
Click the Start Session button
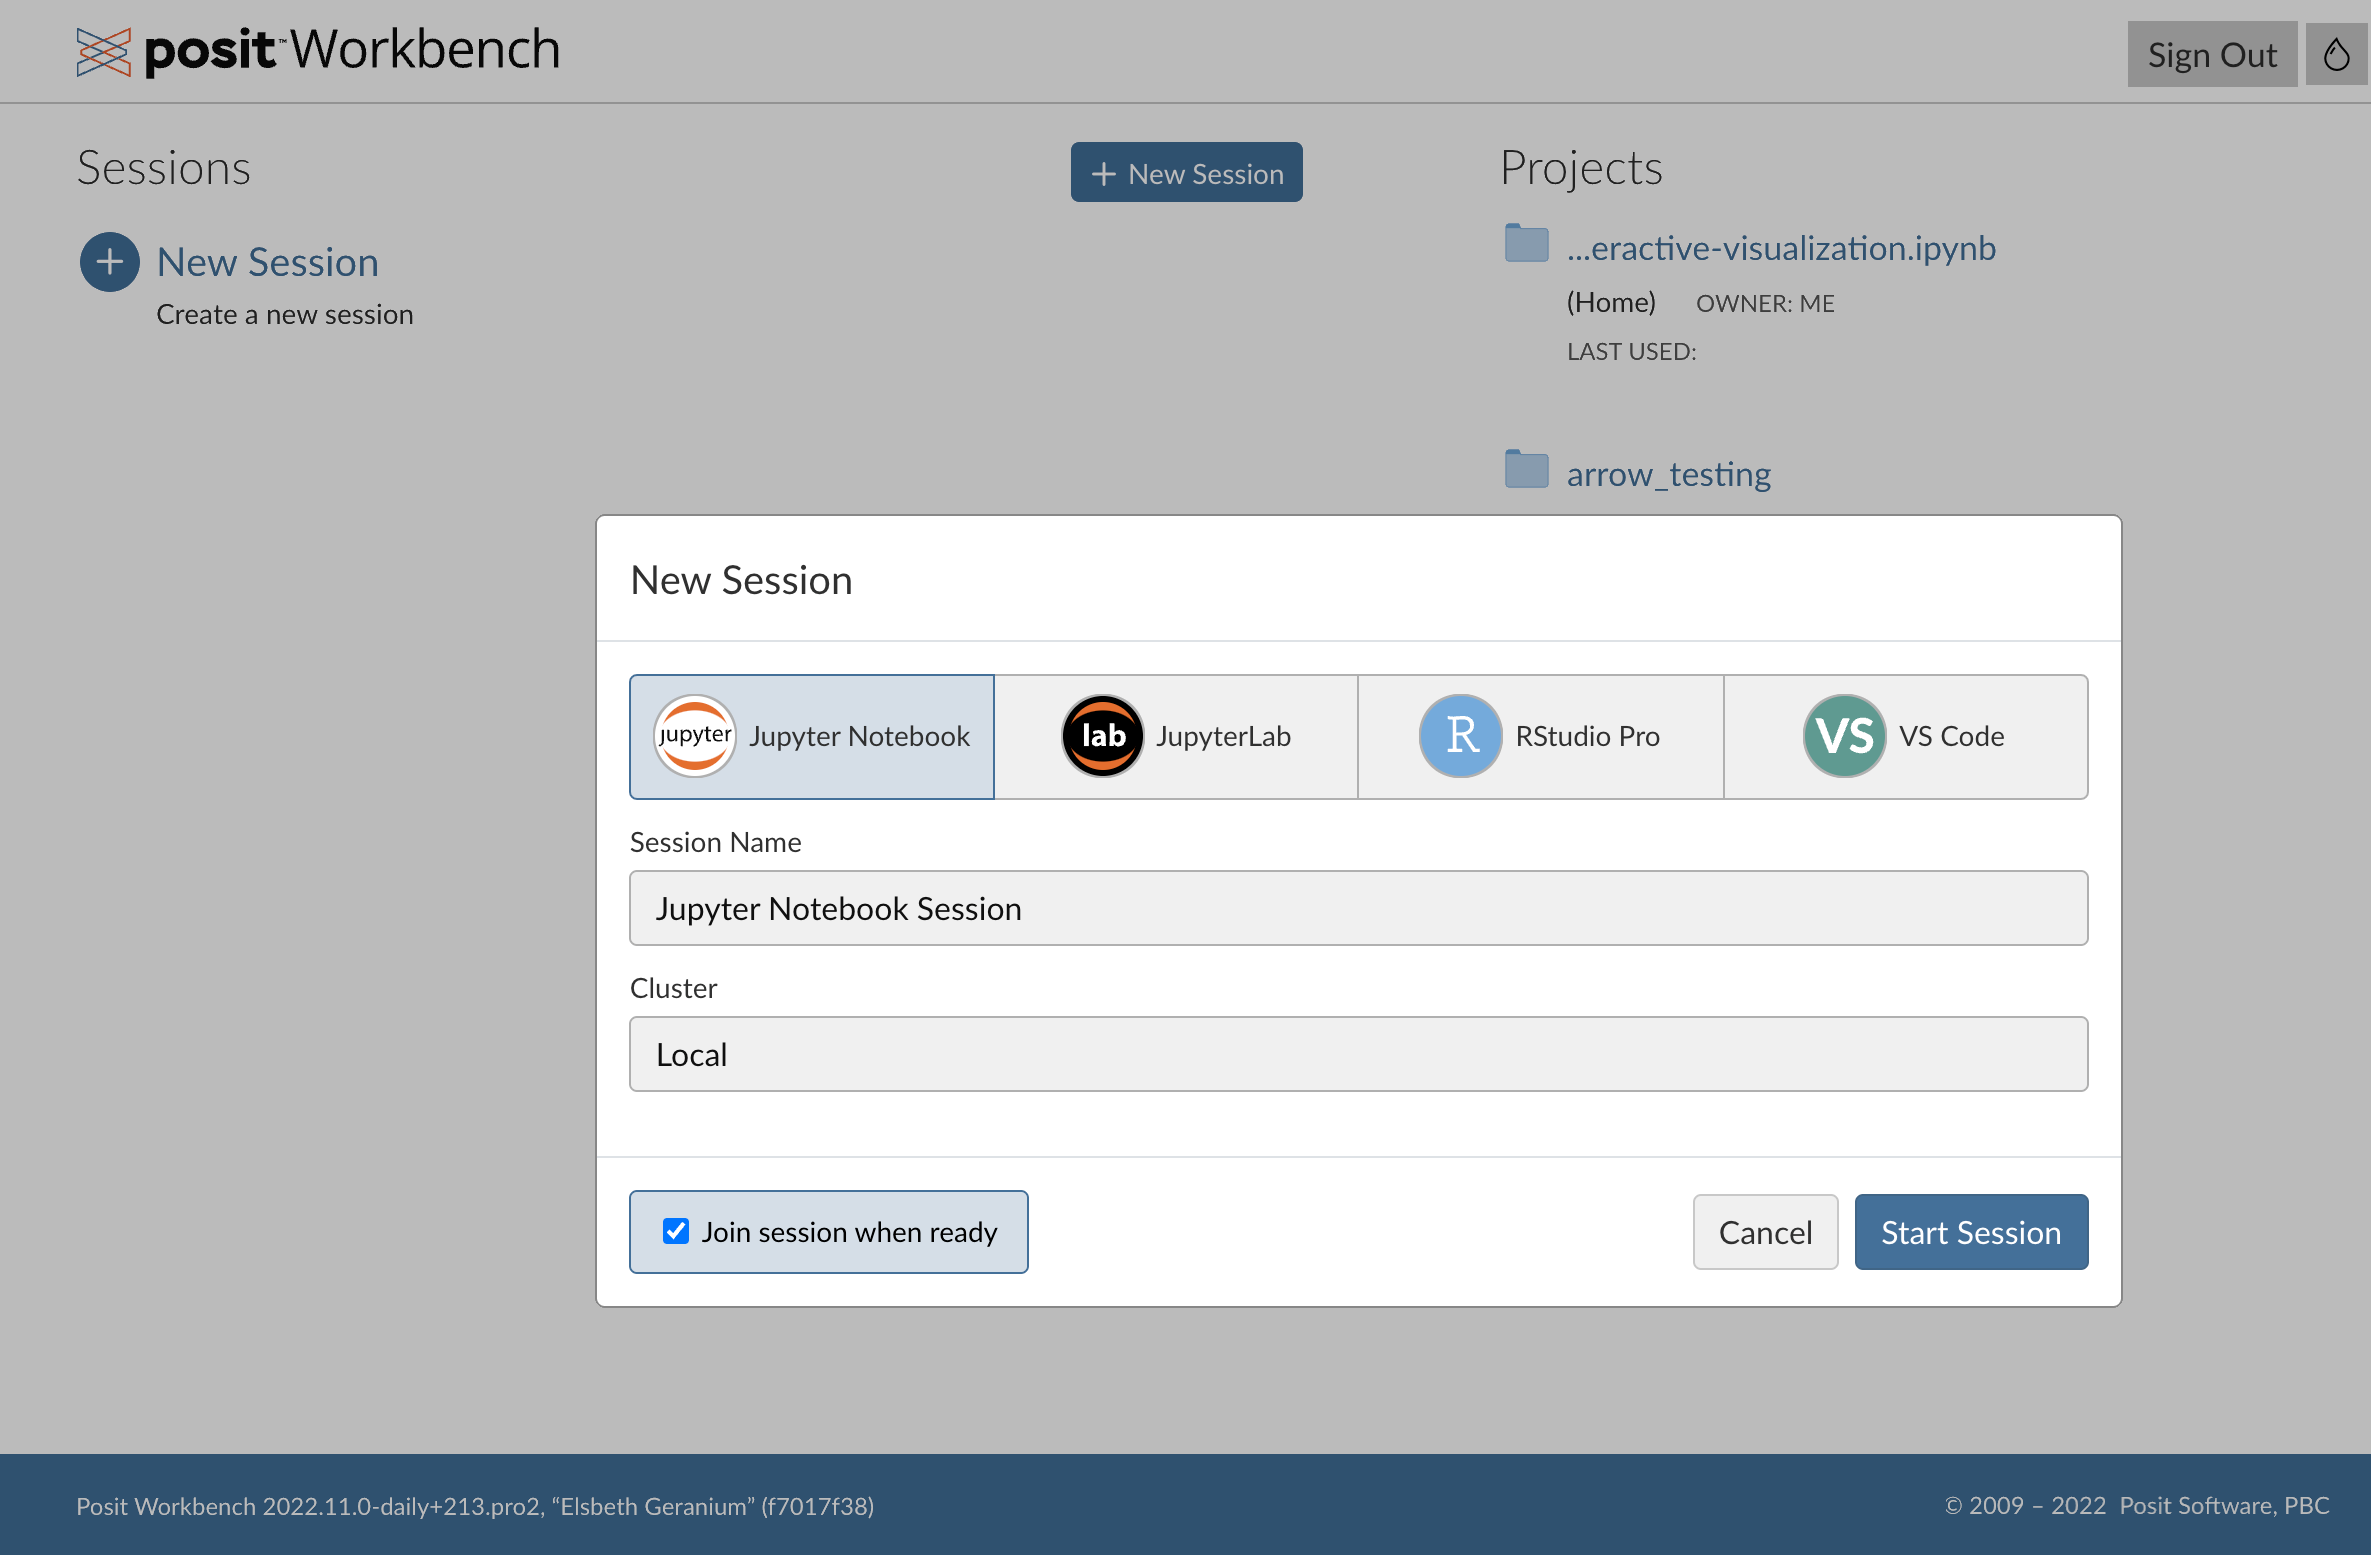pyautogui.click(x=1970, y=1232)
